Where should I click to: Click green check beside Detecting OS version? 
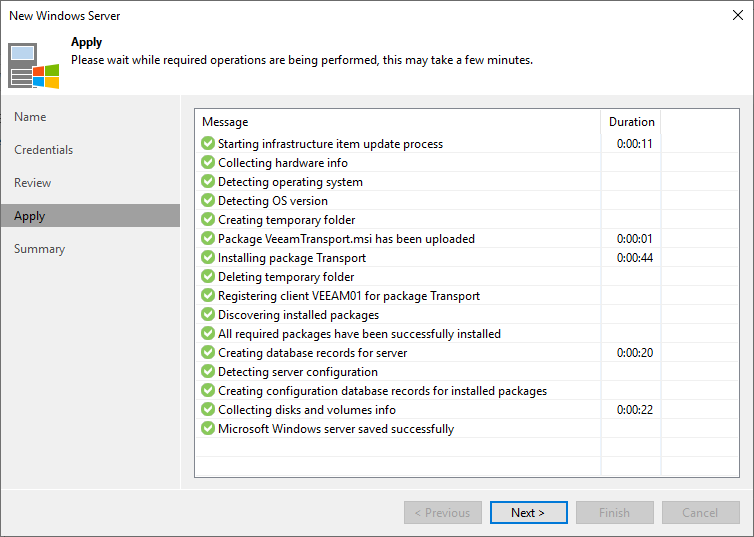(x=208, y=200)
